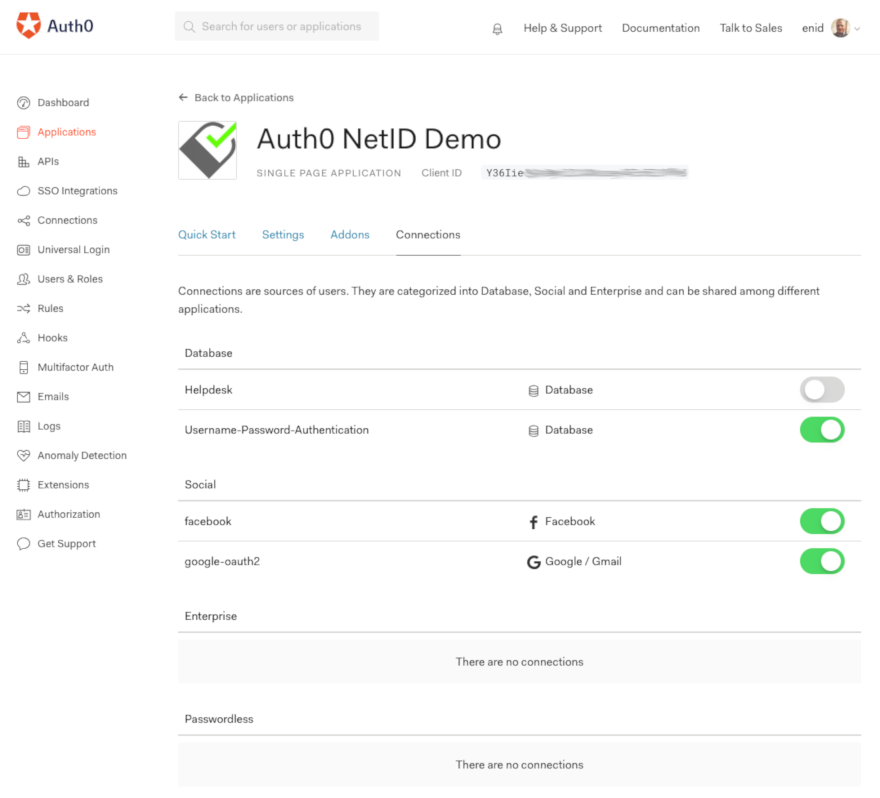Screen dimensions: 880x798
Task: Click the Facebook f icon
Action: [x=533, y=522]
